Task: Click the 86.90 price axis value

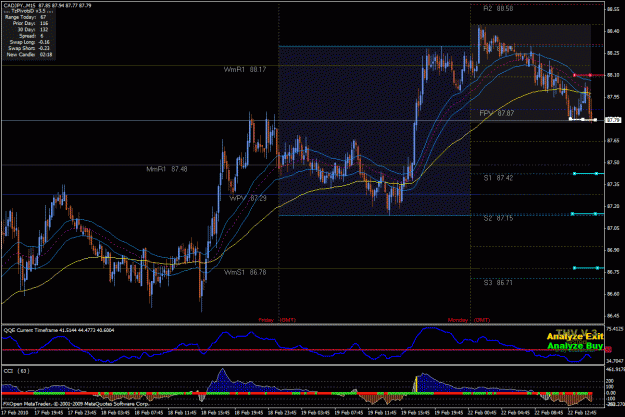Action: coord(613,250)
